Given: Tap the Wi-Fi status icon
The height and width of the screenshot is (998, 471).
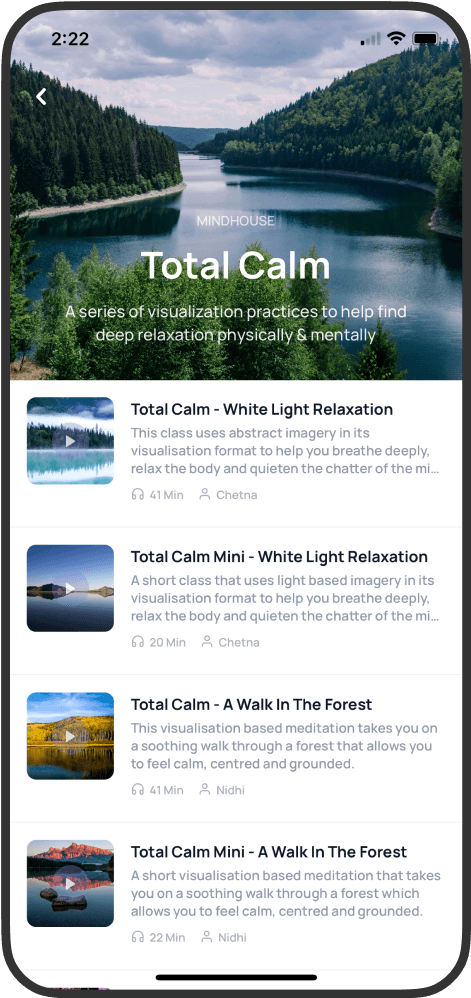Looking at the screenshot, I should tap(397, 38).
